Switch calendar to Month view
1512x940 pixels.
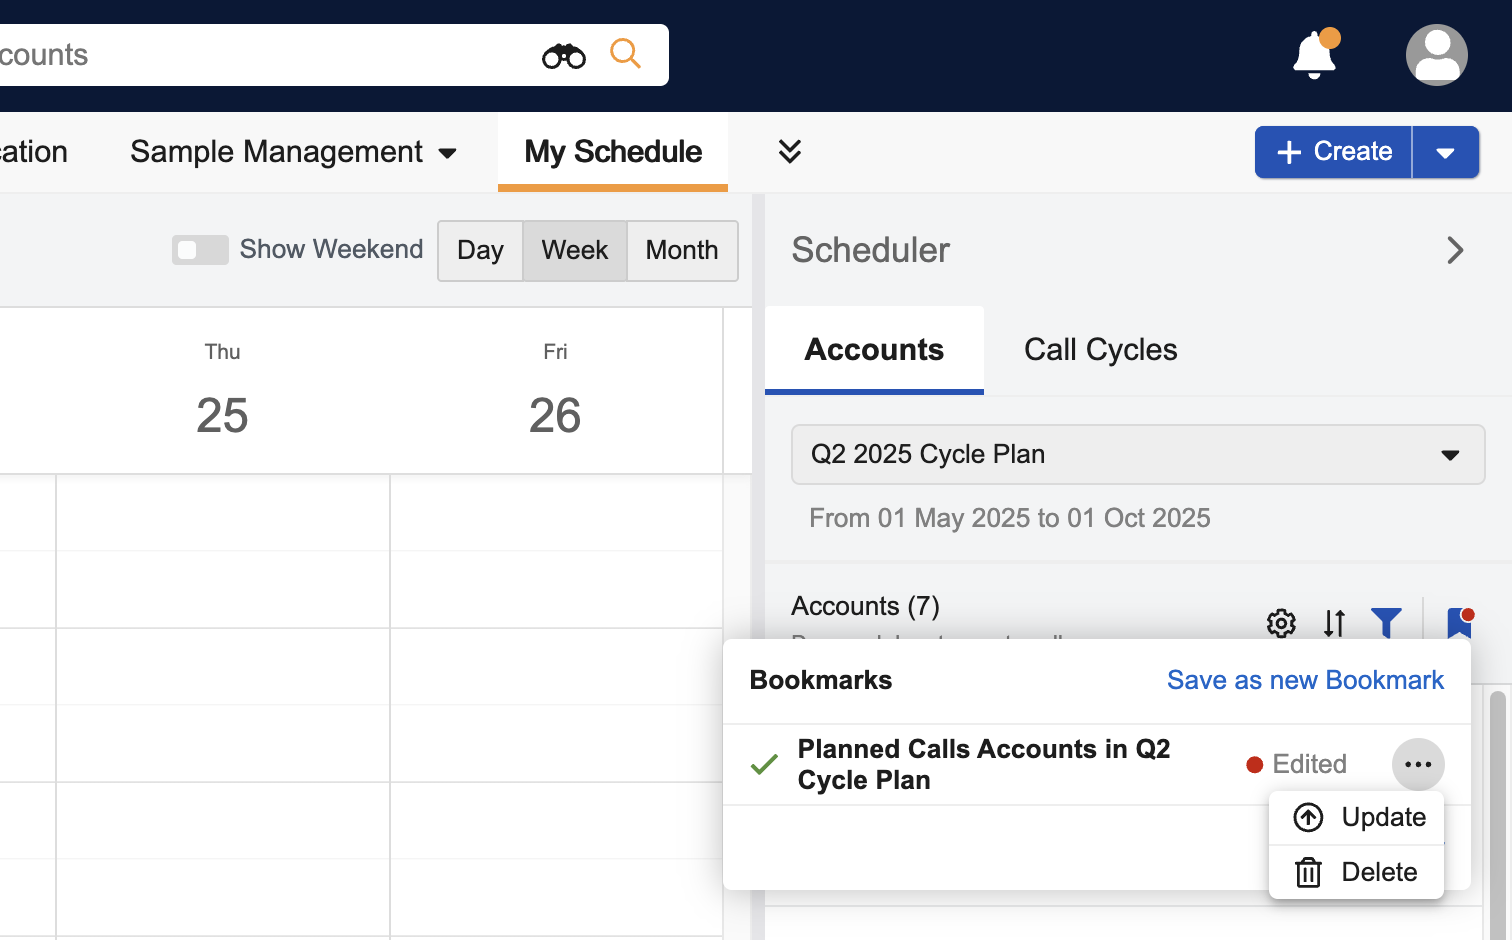682,250
